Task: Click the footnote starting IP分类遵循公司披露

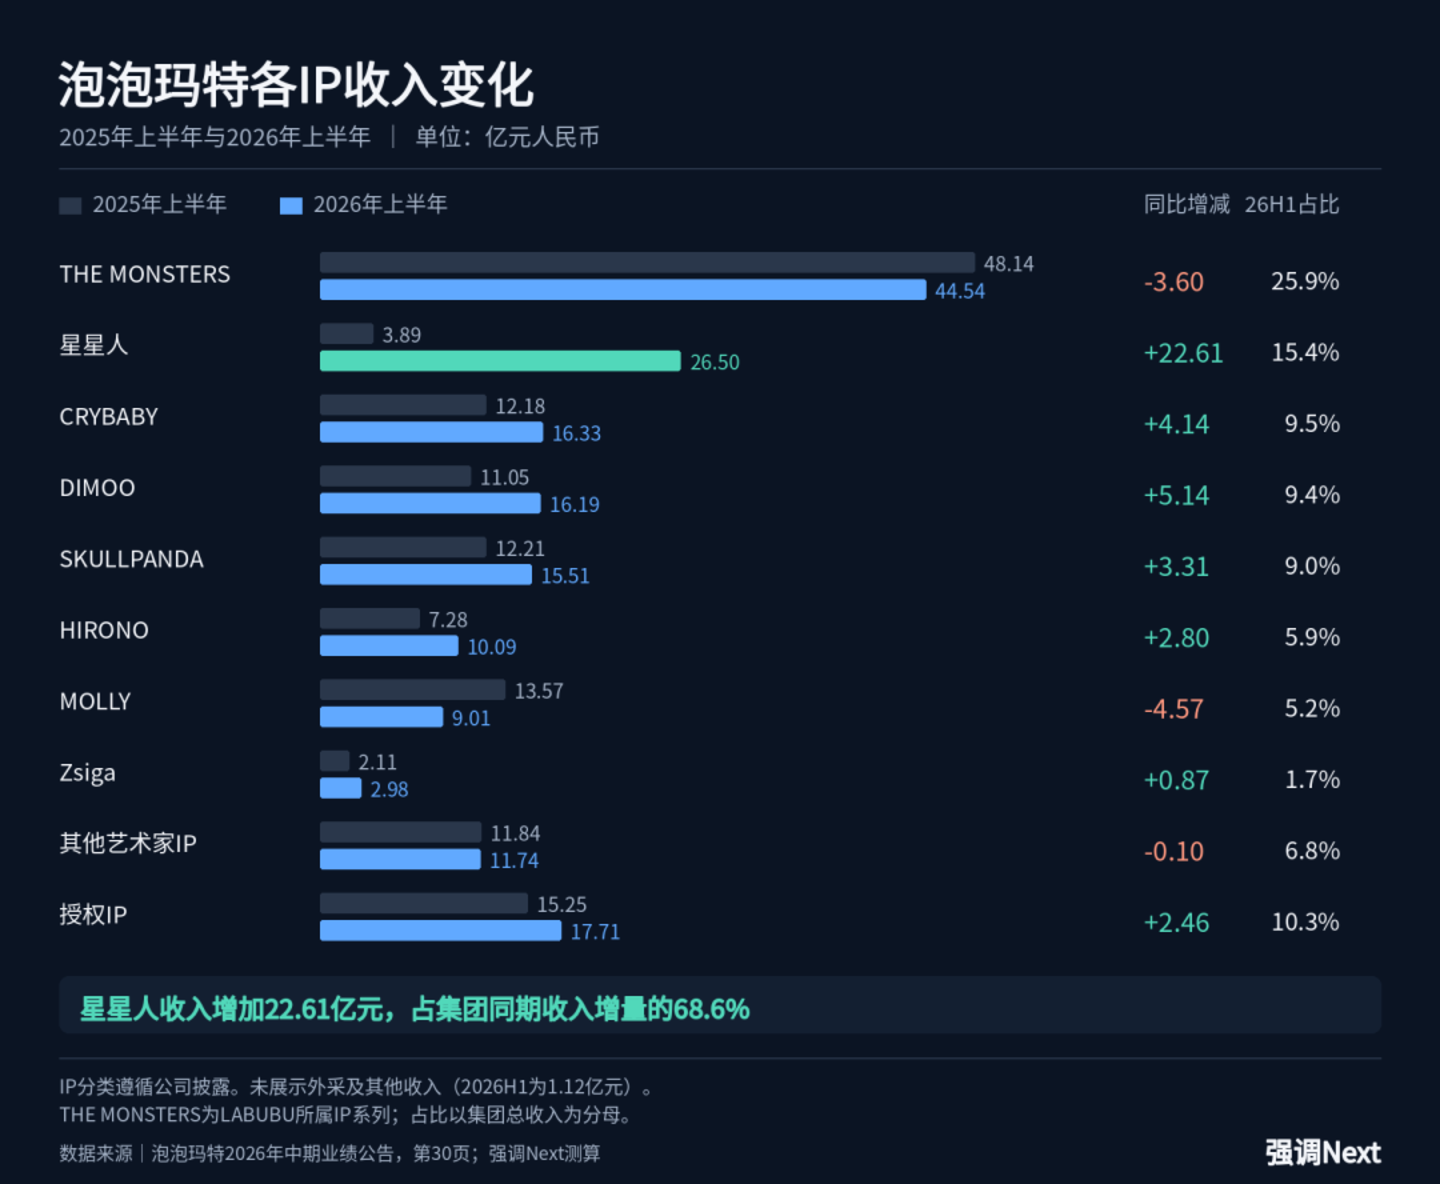Action: click(x=357, y=1088)
